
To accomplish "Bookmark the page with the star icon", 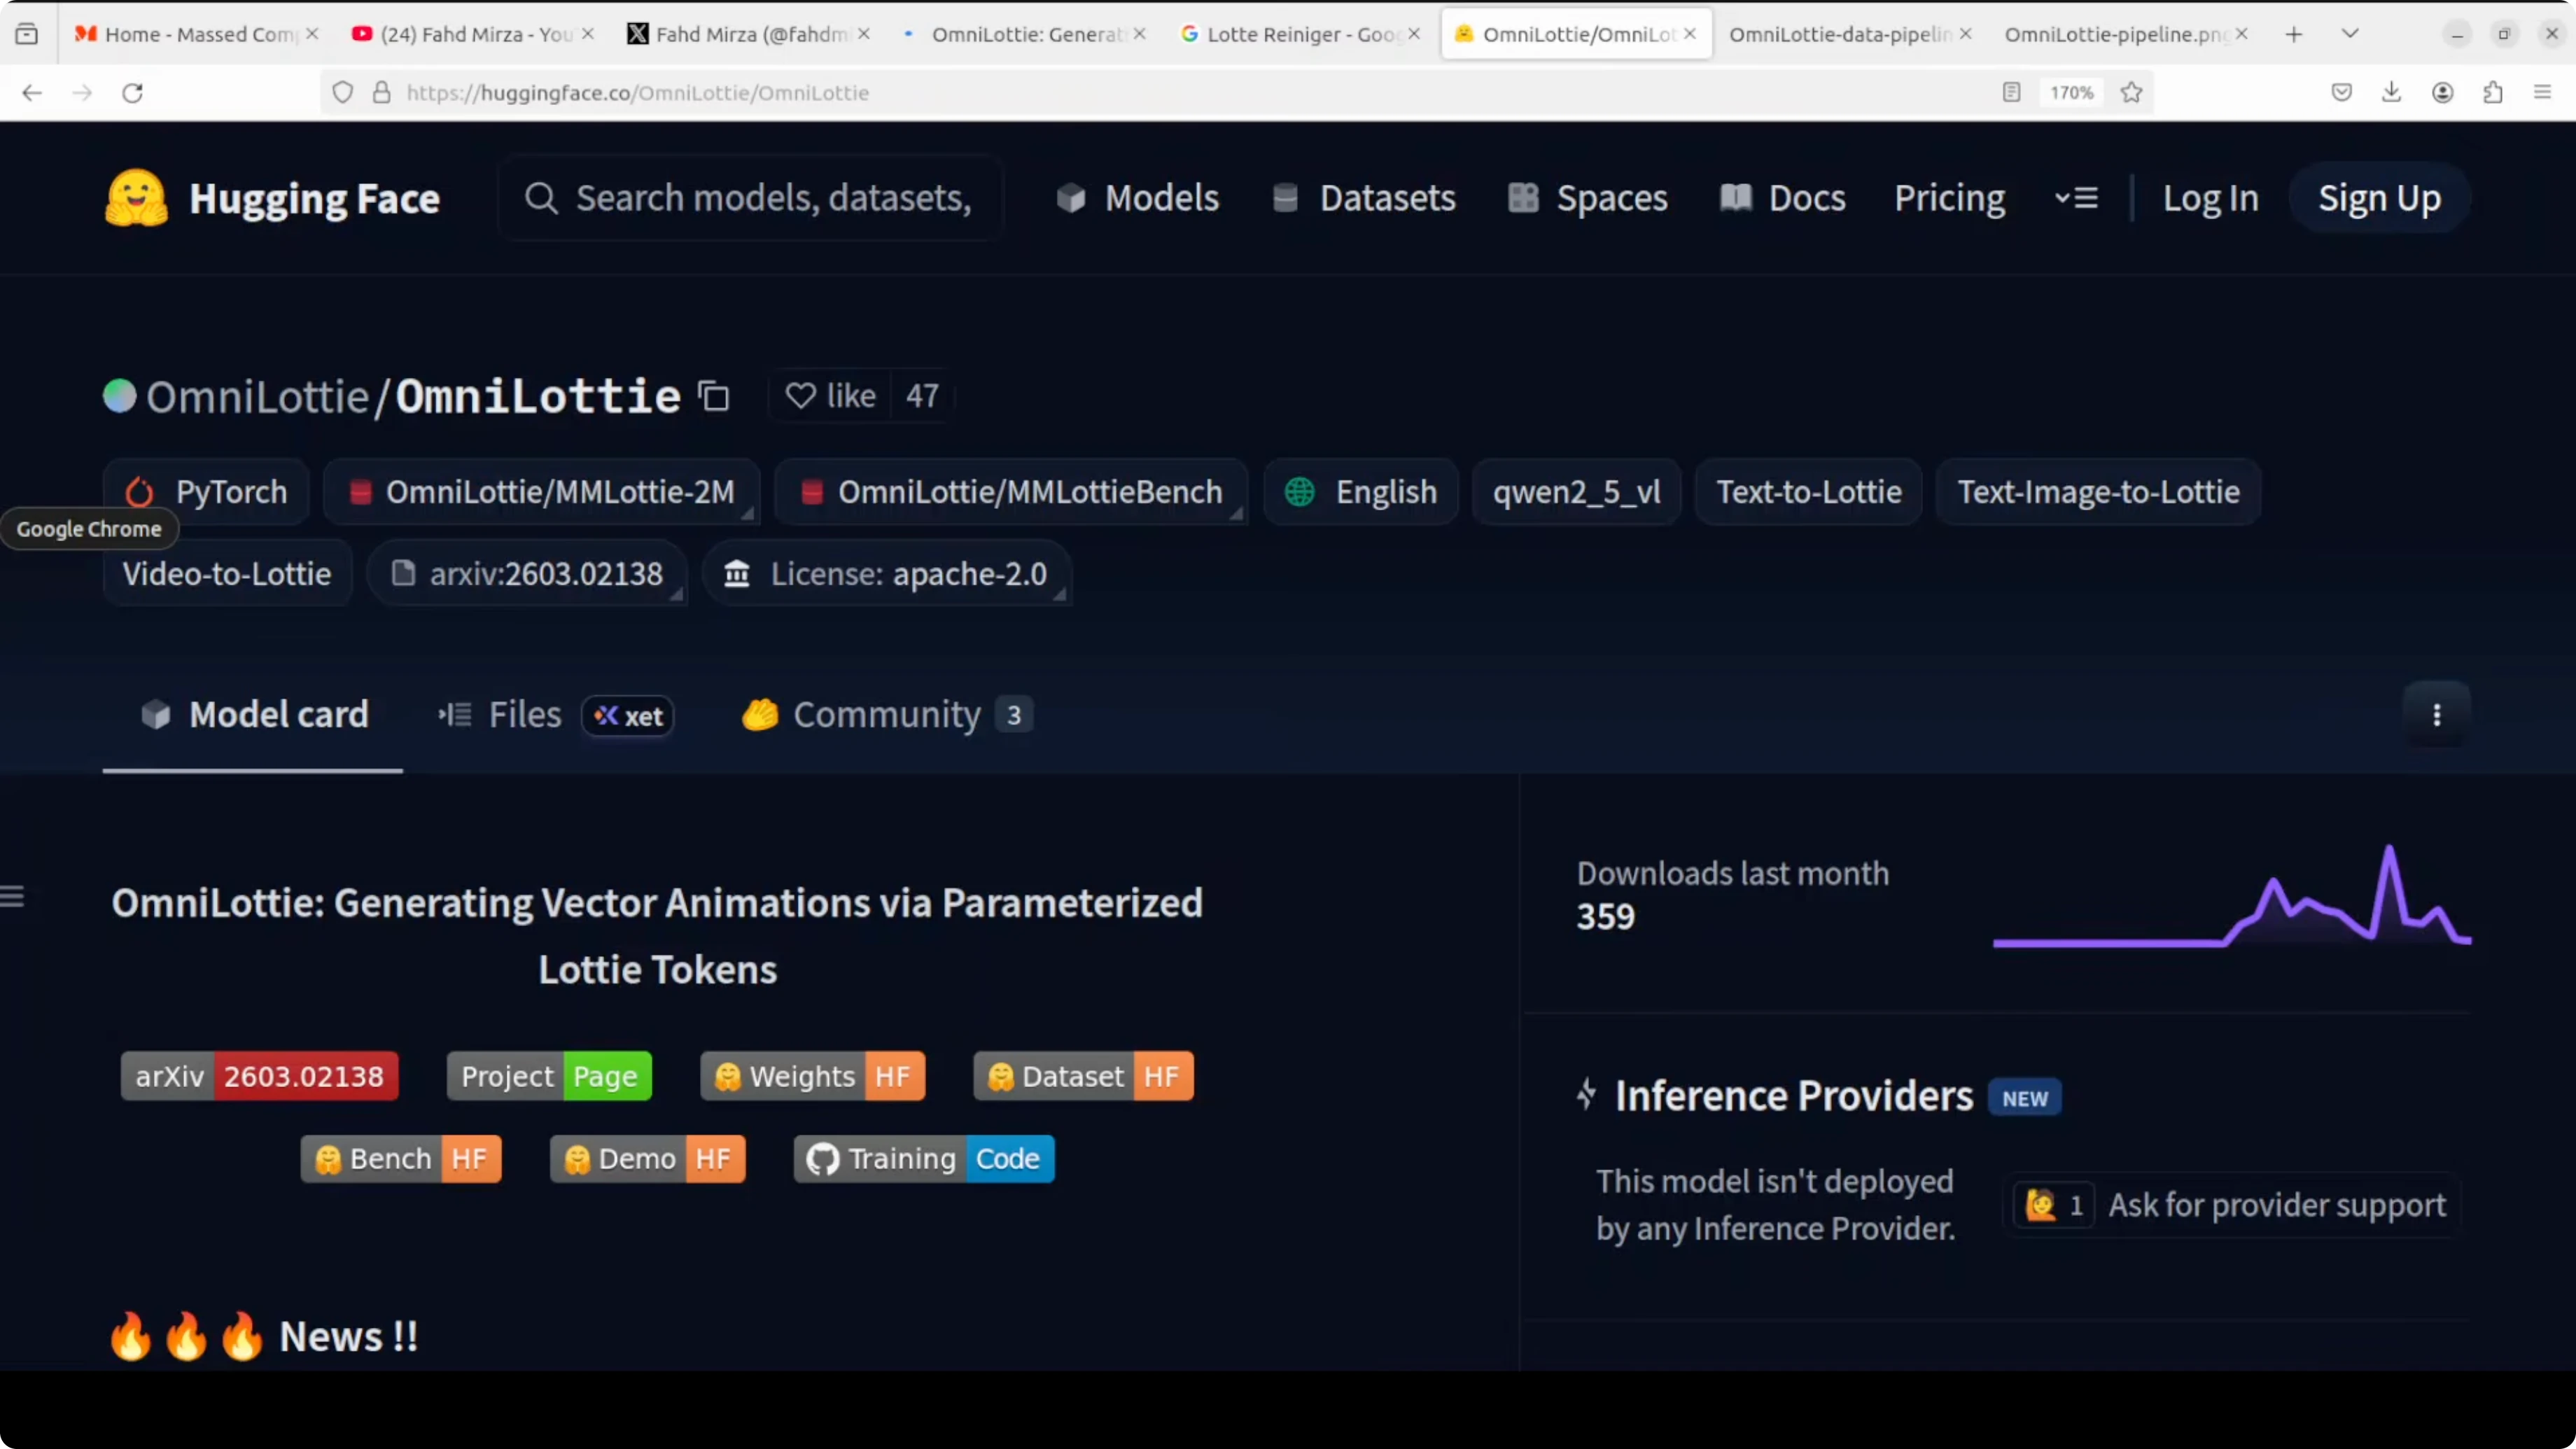I will click(2131, 92).
